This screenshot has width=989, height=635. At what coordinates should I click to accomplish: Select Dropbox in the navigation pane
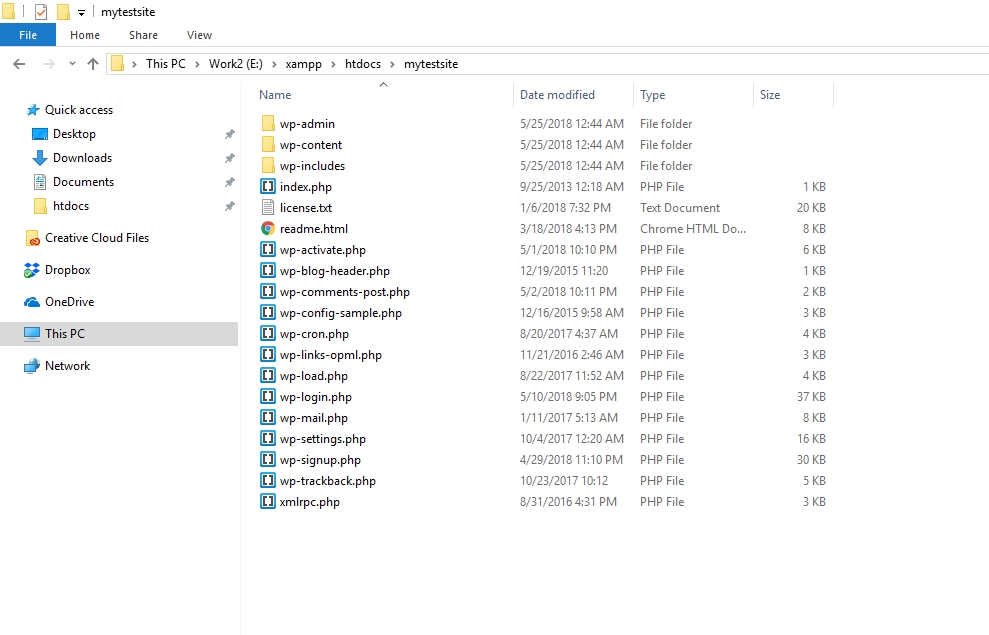pyautogui.click(x=67, y=270)
